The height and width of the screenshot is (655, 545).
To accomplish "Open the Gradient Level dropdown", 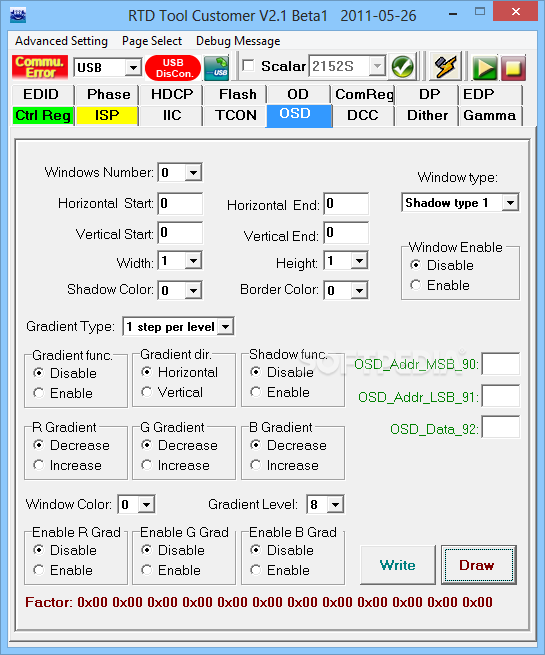I will click(335, 505).
